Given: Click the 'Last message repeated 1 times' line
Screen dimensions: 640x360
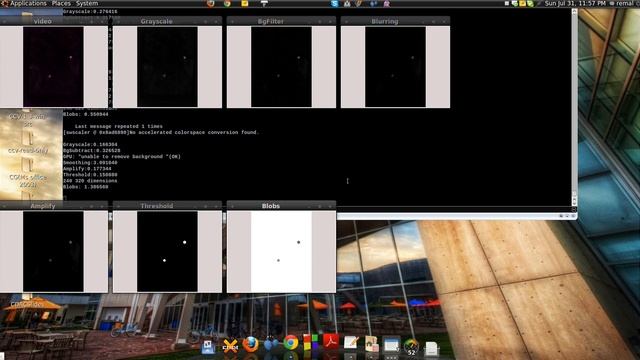Looking at the screenshot, I should (119, 126).
